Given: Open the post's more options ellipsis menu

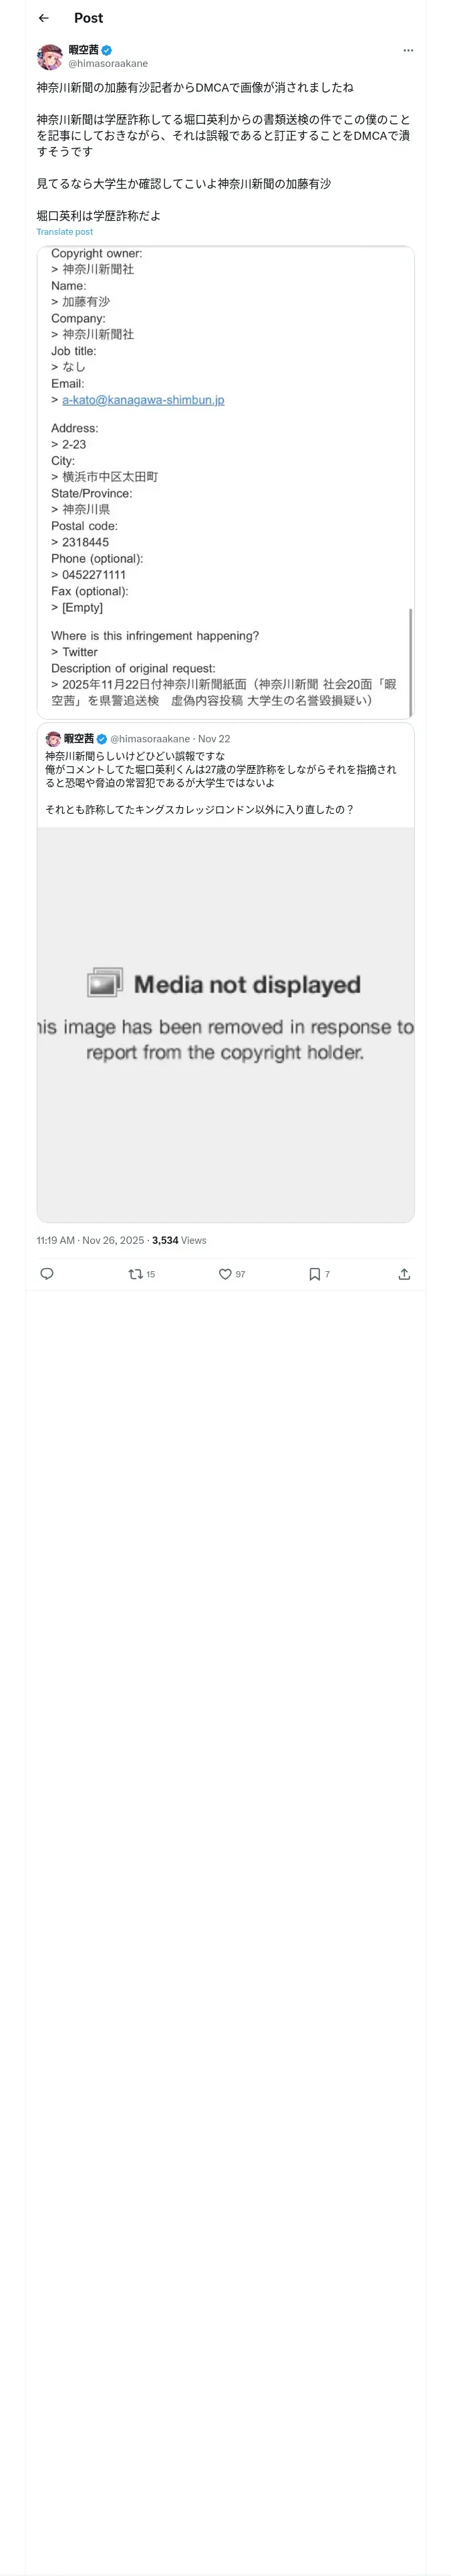Looking at the screenshot, I should pyautogui.click(x=408, y=50).
